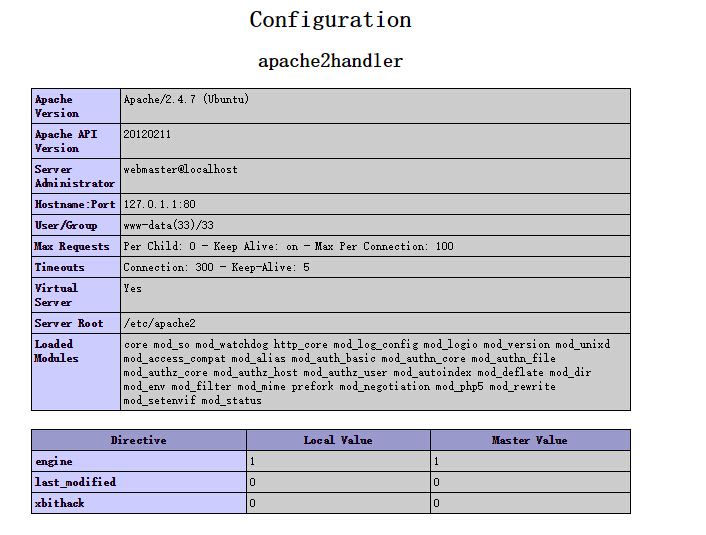Click the 127.0.1.1:80 hostname value
The width and height of the screenshot is (706, 535).
[160, 204]
